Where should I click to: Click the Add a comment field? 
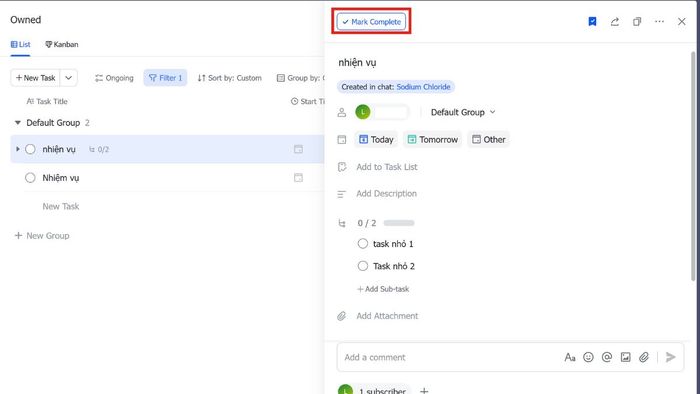pos(449,357)
